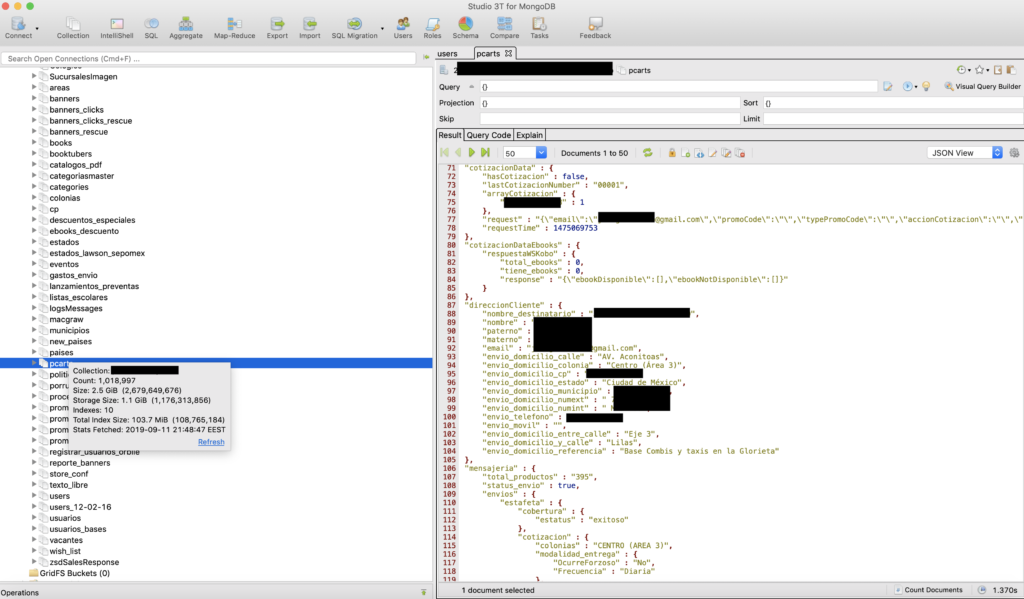
Task: Expand the banners collection
Action: coord(34,99)
